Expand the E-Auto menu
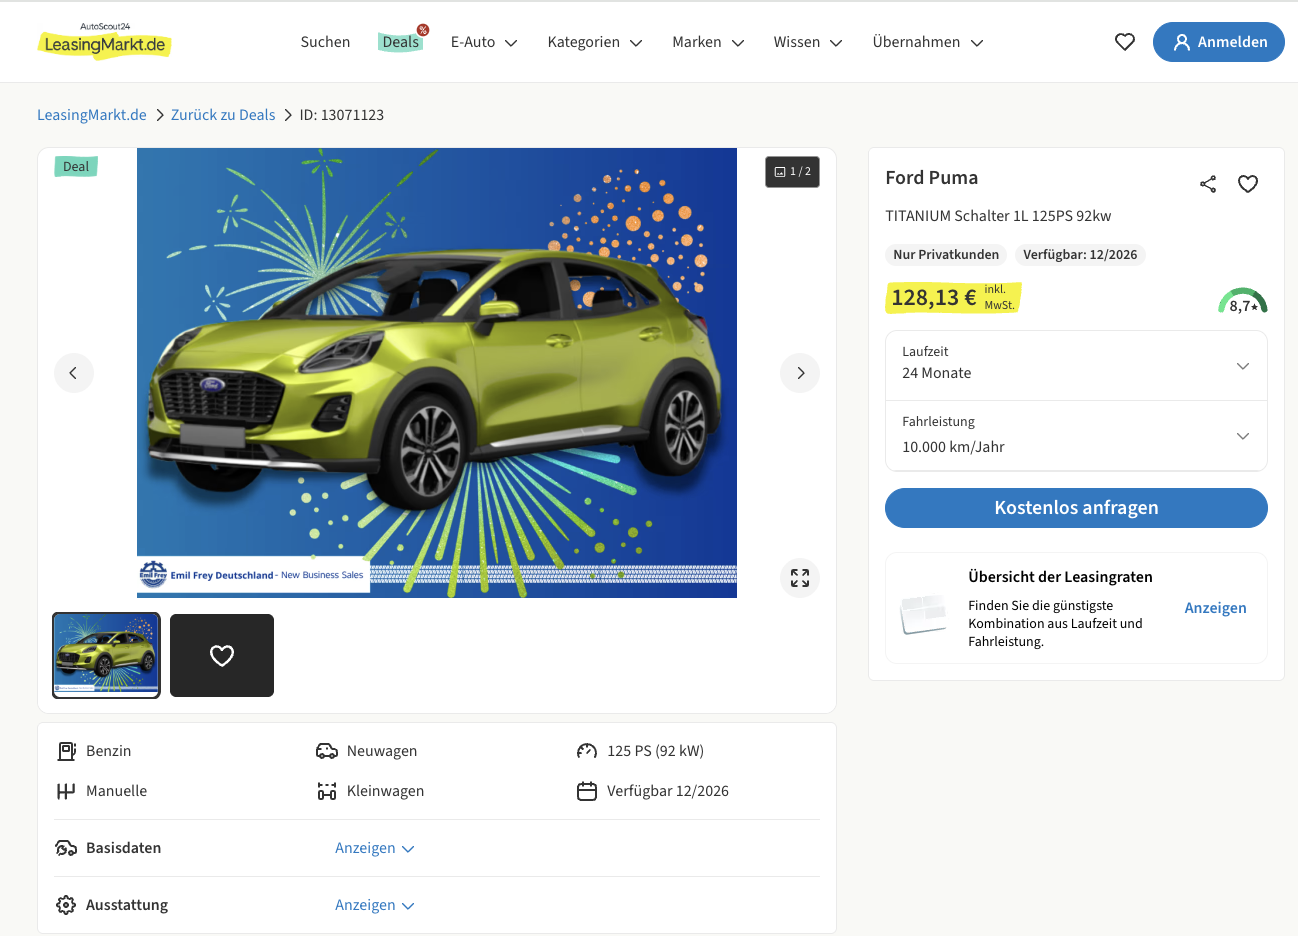 pos(484,42)
